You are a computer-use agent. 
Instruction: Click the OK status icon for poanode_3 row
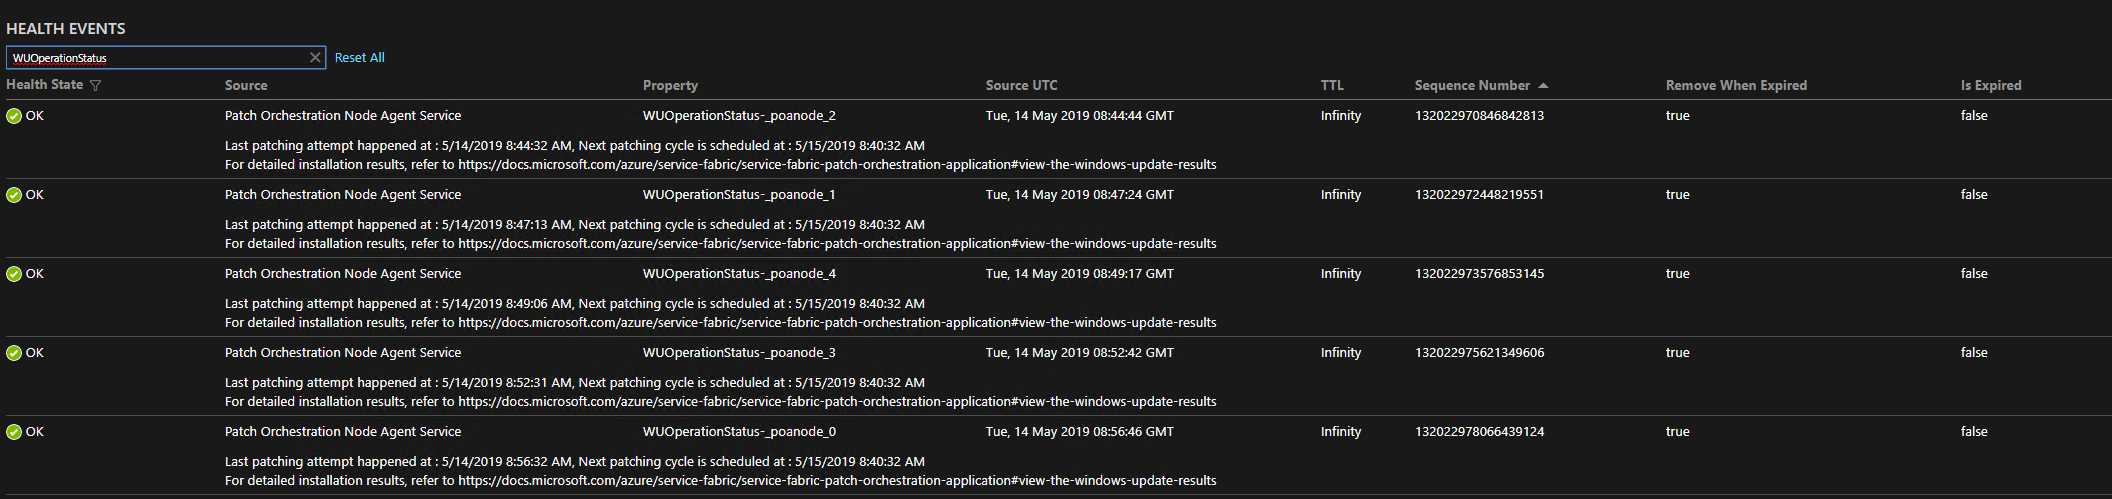click(14, 353)
